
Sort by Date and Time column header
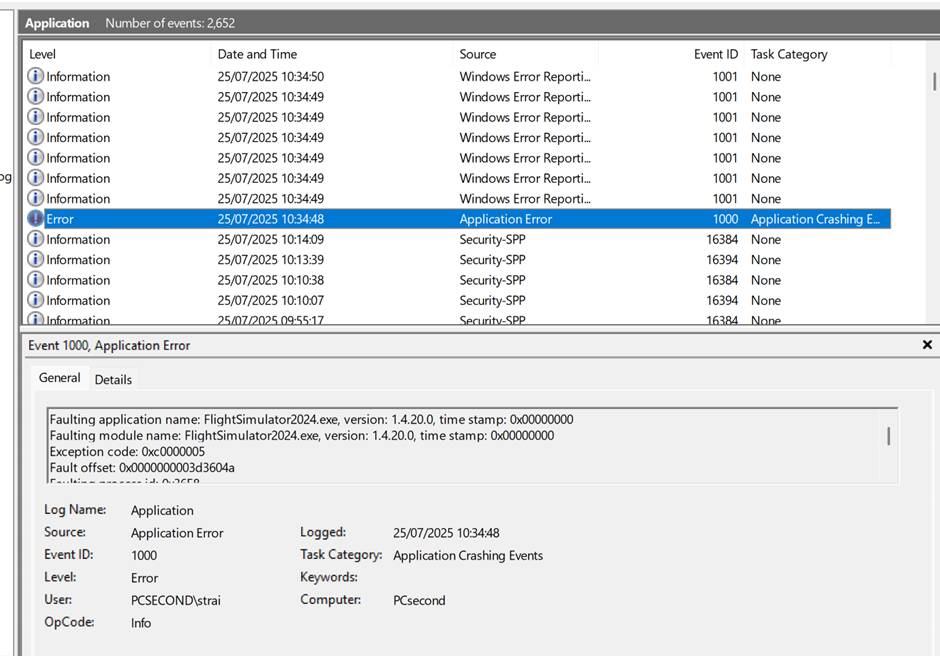point(332,54)
